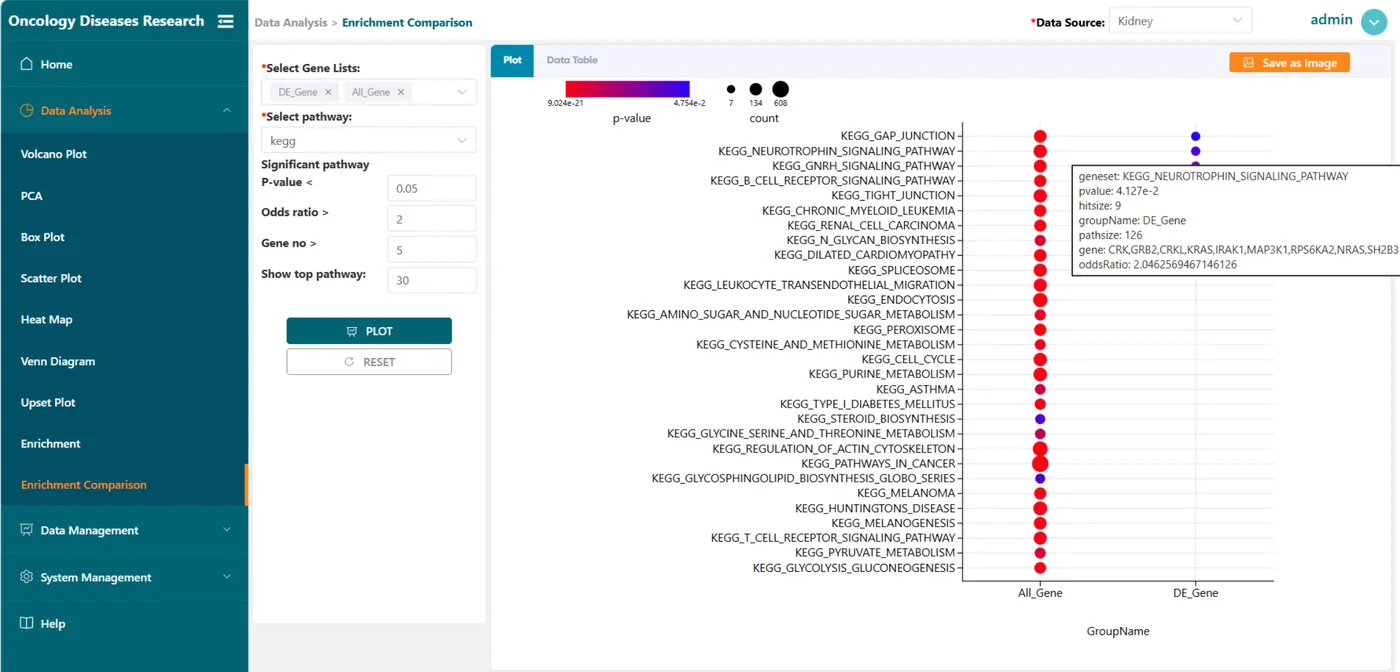This screenshot has width=1400, height=672.
Task: Open the admin avatar dropdown
Action: point(1374,22)
